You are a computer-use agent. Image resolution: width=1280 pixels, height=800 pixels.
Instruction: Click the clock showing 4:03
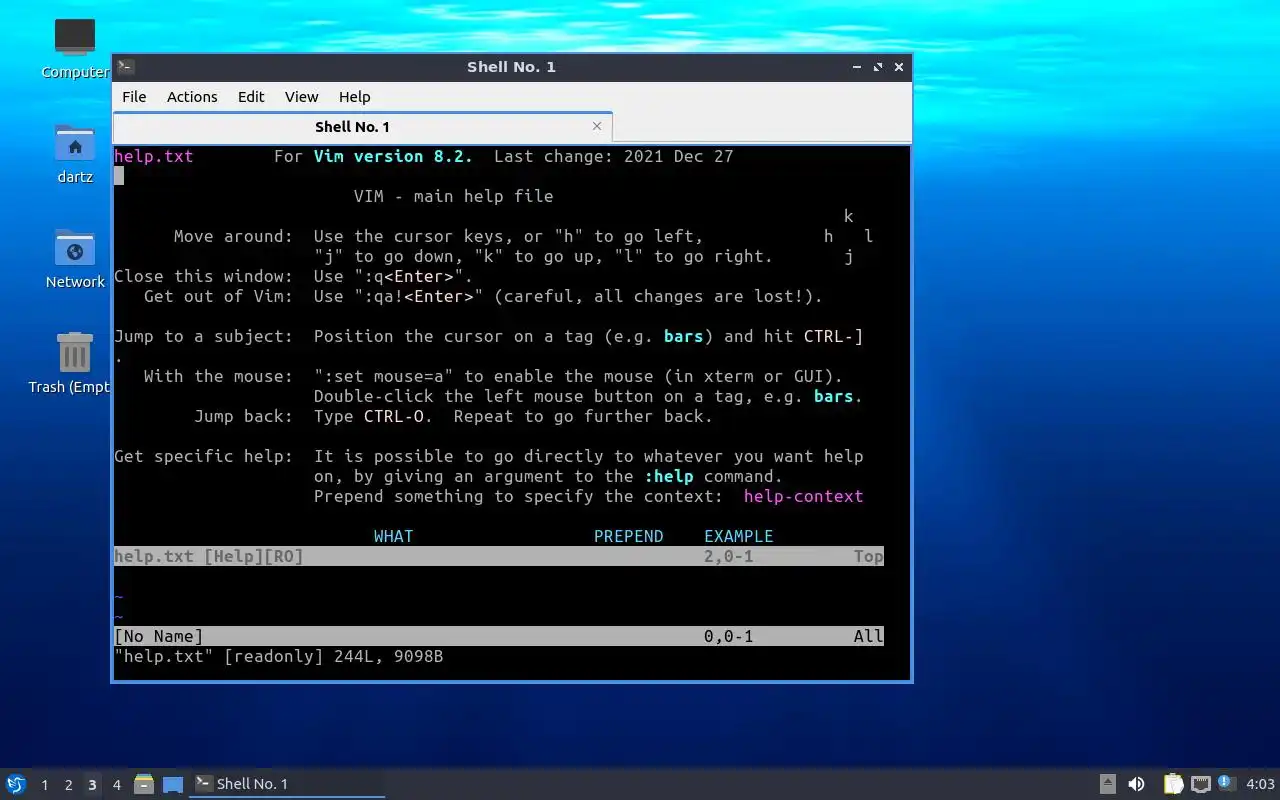pyautogui.click(x=1260, y=784)
